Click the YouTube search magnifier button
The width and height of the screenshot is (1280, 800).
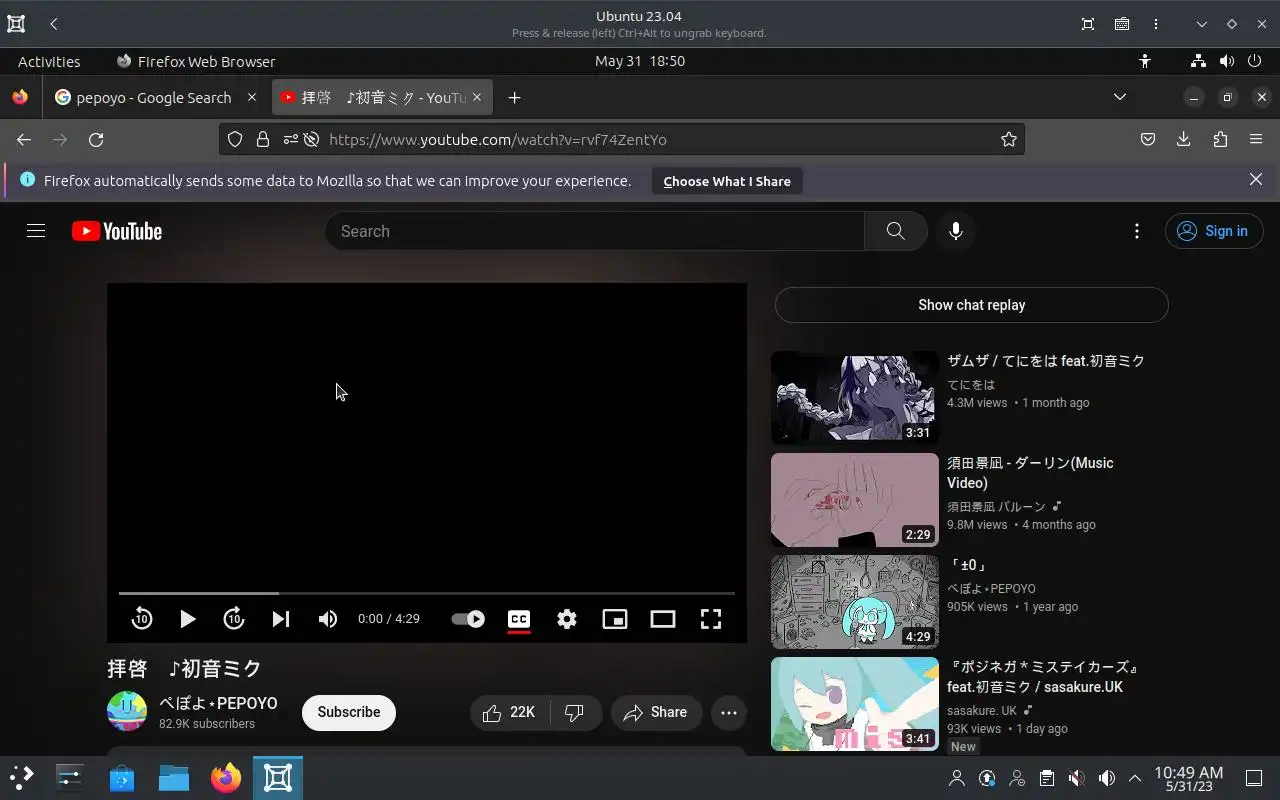pos(895,231)
